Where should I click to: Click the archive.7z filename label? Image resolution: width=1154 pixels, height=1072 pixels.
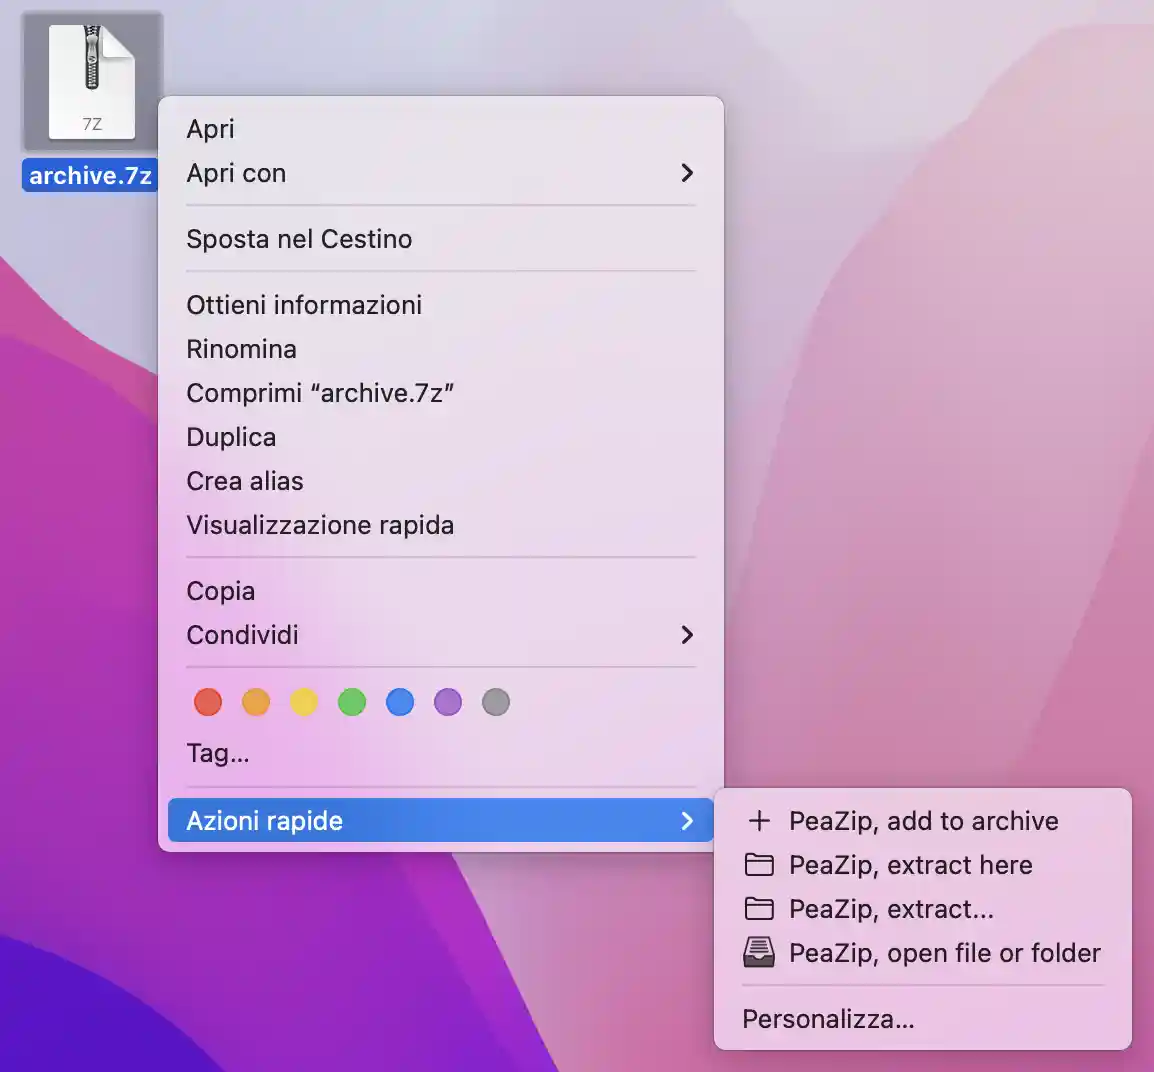pos(90,175)
